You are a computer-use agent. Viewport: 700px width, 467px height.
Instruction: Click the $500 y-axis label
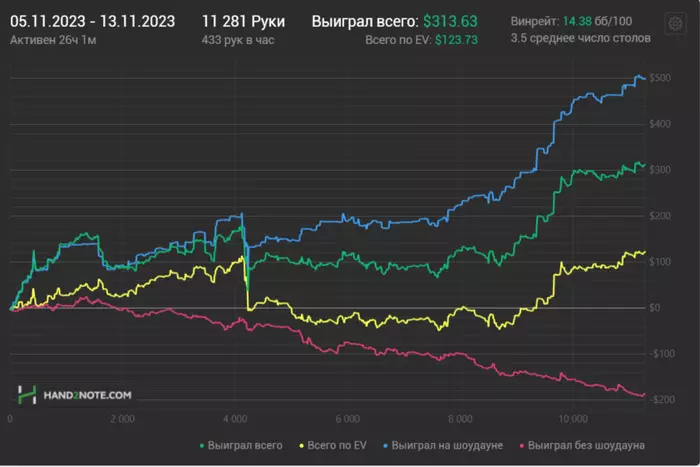[x=660, y=78]
